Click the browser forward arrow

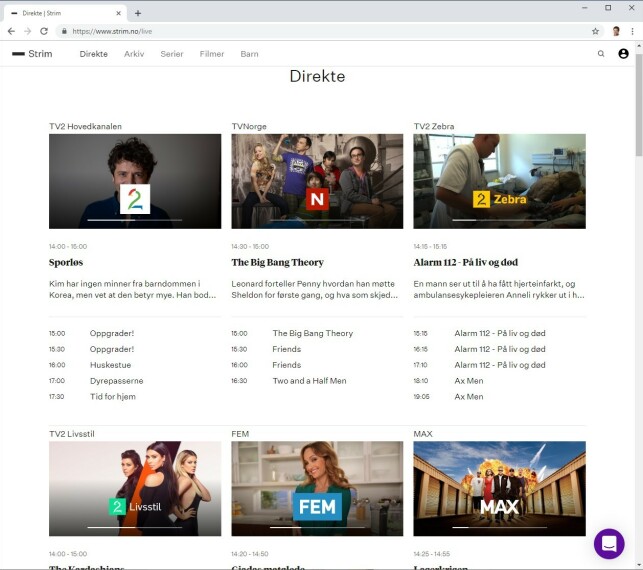click(27, 31)
